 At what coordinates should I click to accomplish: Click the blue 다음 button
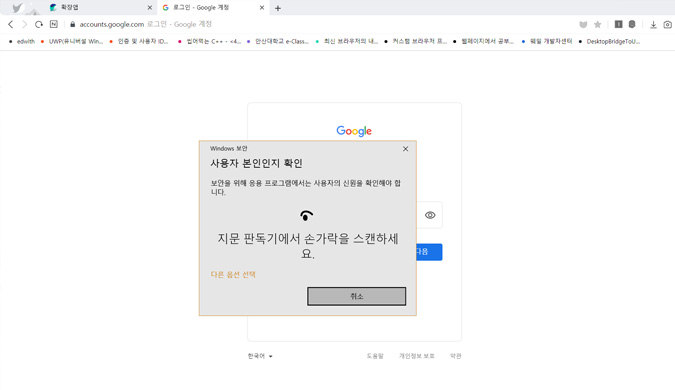pyautogui.click(x=429, y=252)
